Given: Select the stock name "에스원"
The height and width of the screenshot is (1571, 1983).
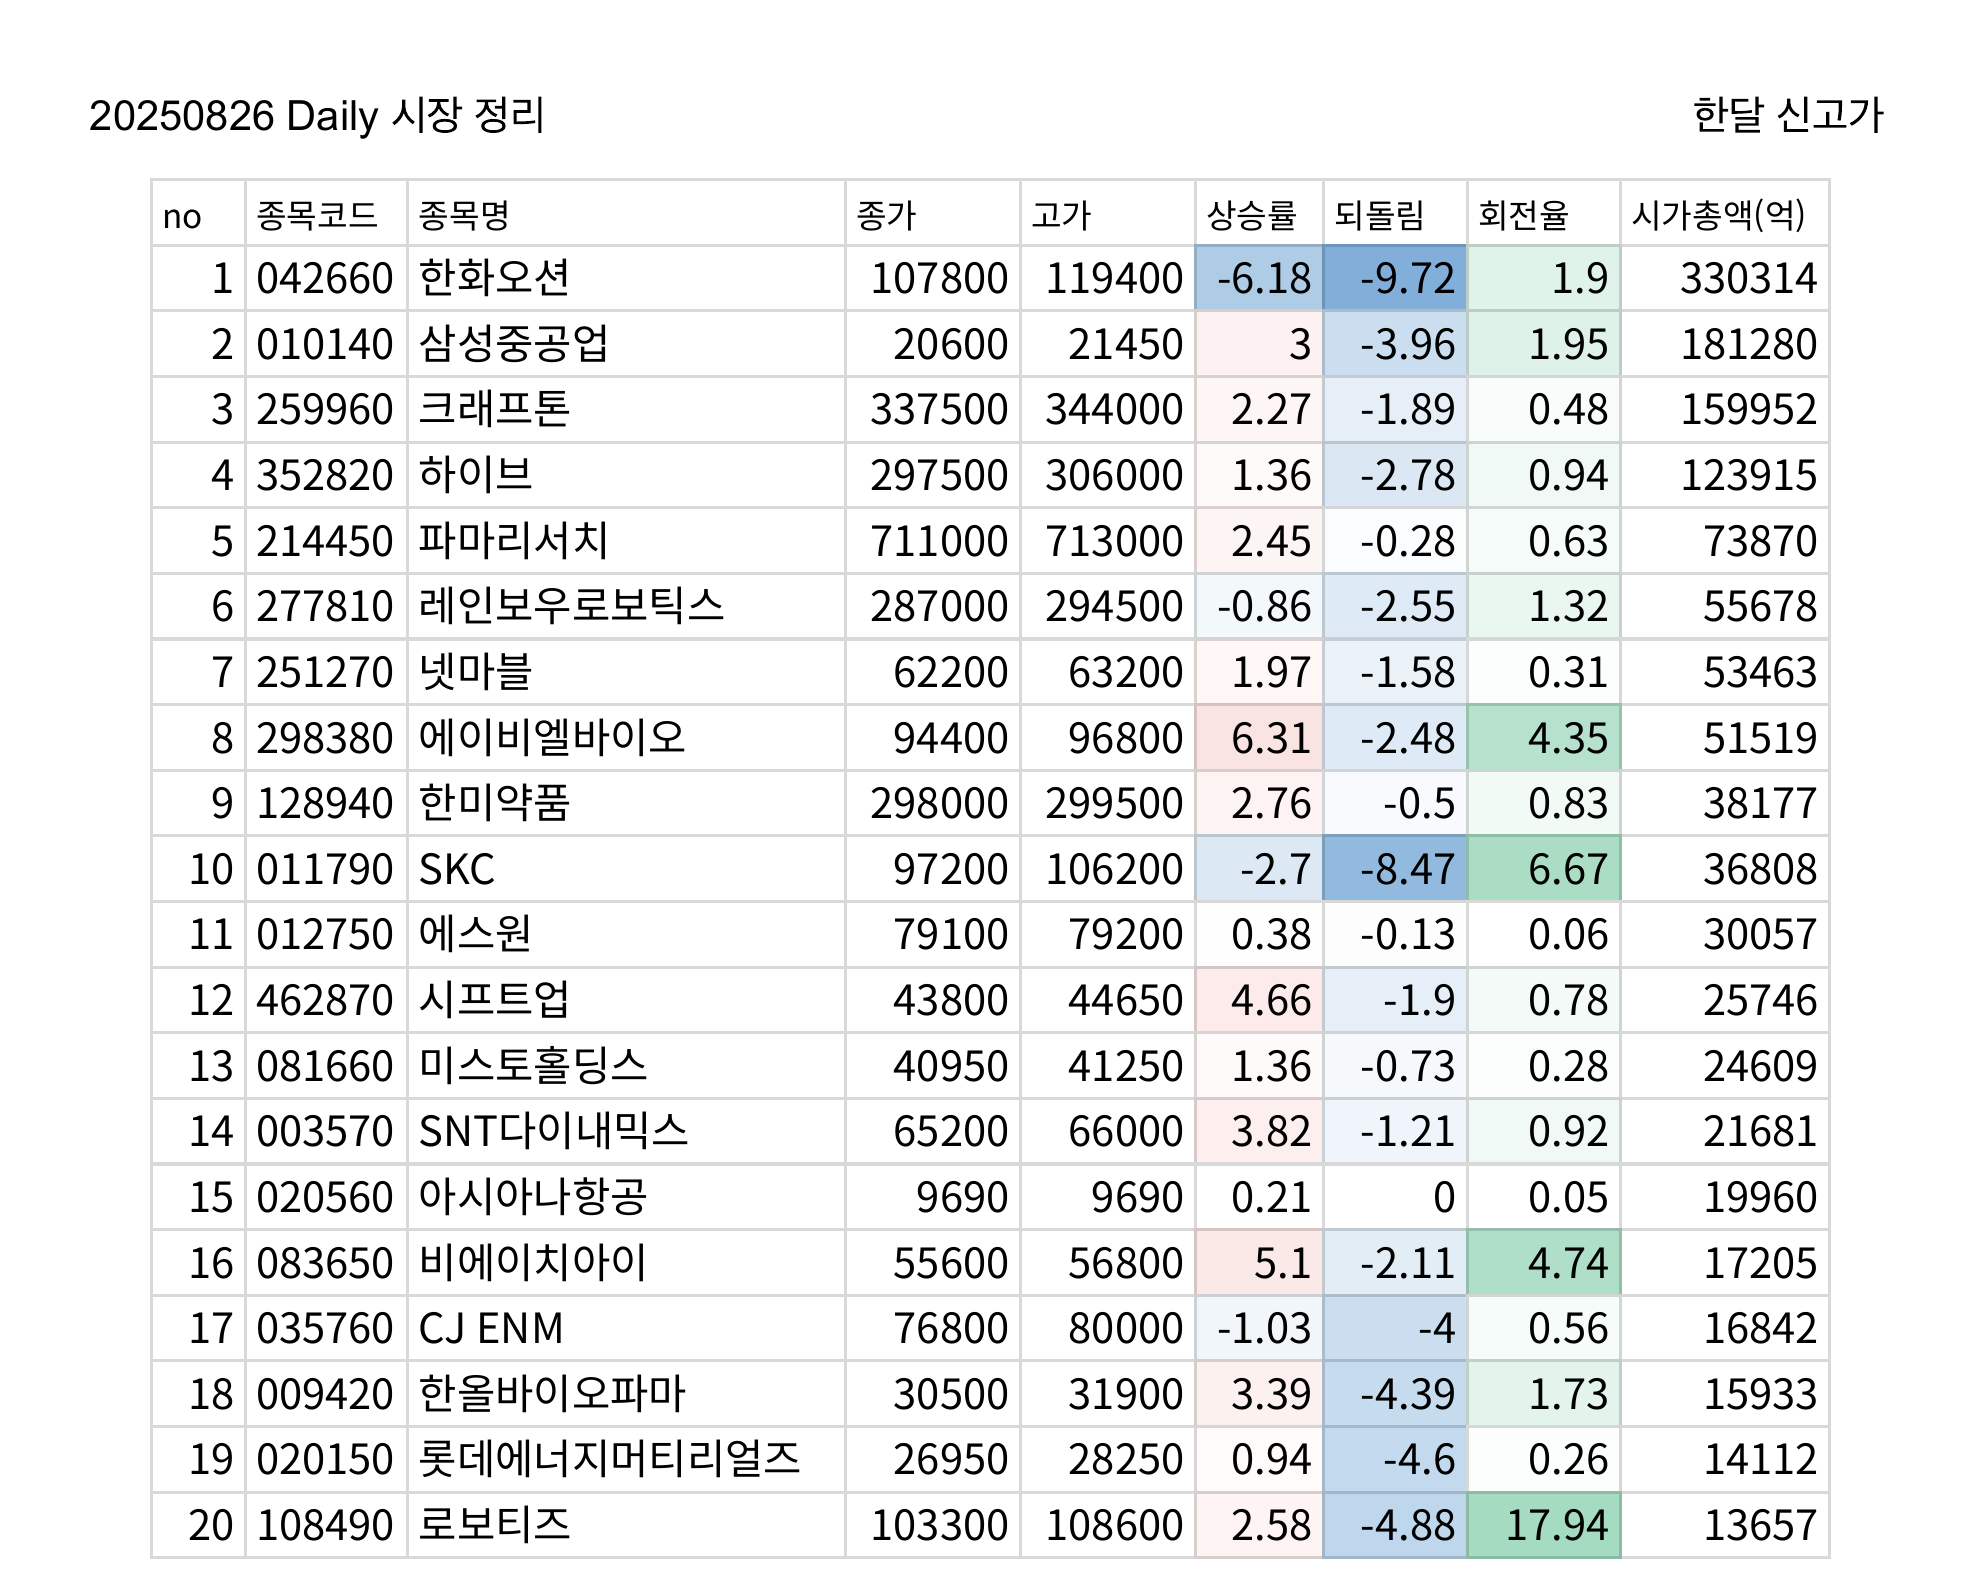Looking at the screenshot, I should pos(475,934).
